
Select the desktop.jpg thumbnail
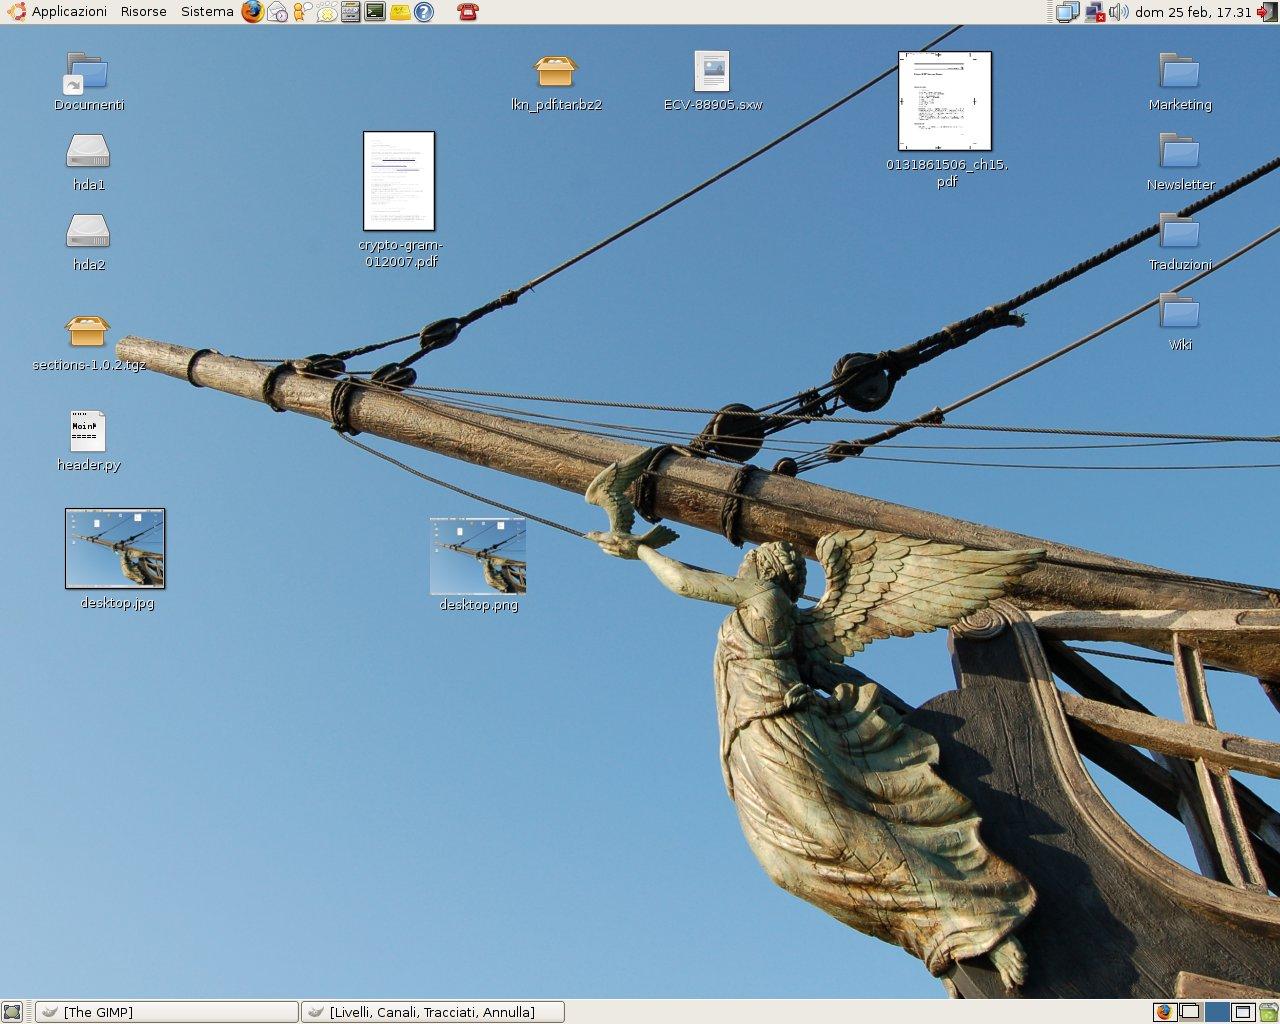(x=115, y=549)
